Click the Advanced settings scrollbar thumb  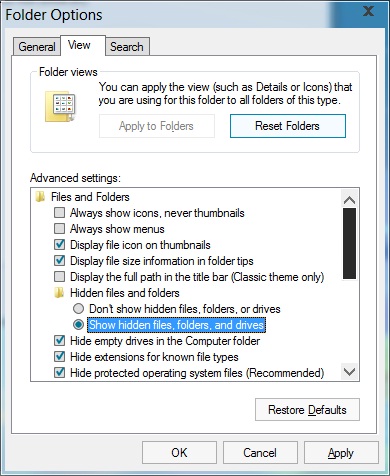click(349, 243)
